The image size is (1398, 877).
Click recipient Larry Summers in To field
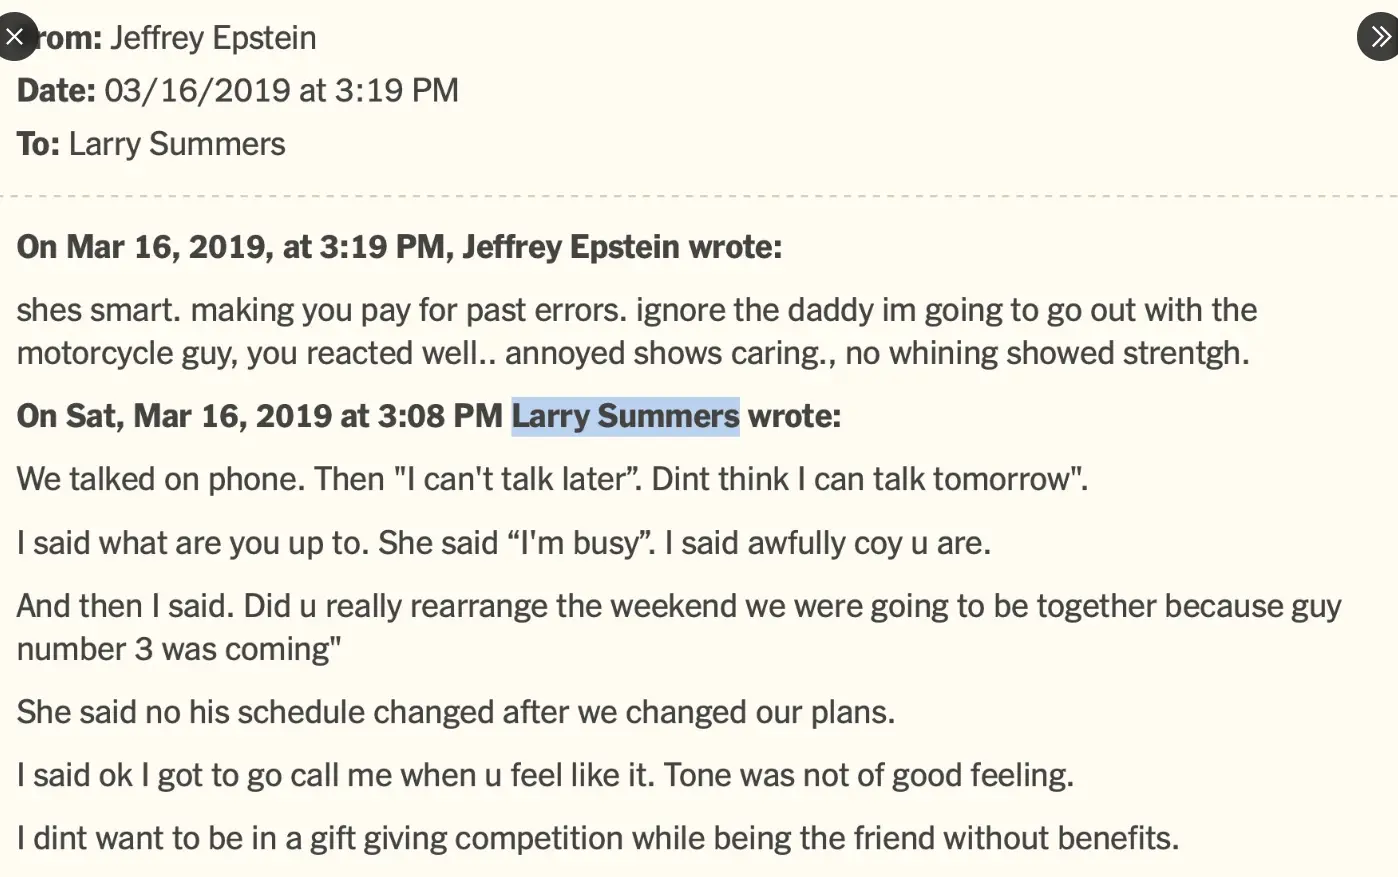pyautogui.click(x=177, y=144)
